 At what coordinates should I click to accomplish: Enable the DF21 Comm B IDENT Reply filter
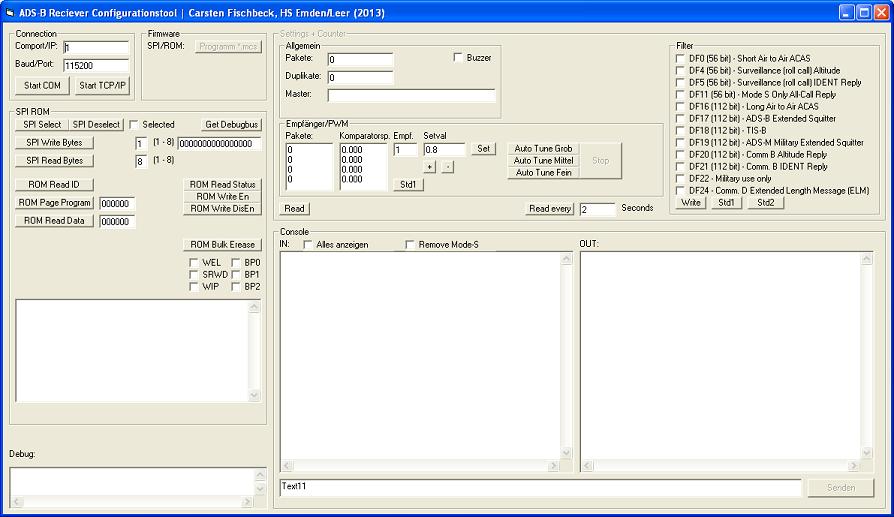click(680, 166)
